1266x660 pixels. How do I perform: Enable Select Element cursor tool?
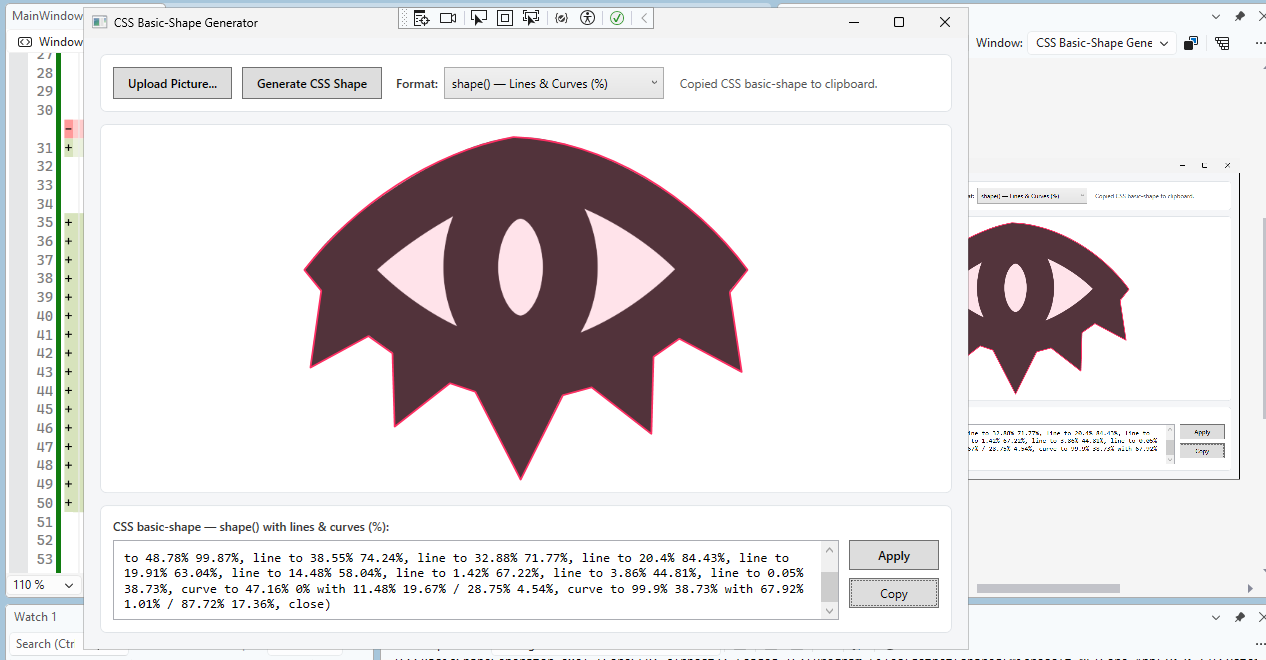(x=479, y=18)
